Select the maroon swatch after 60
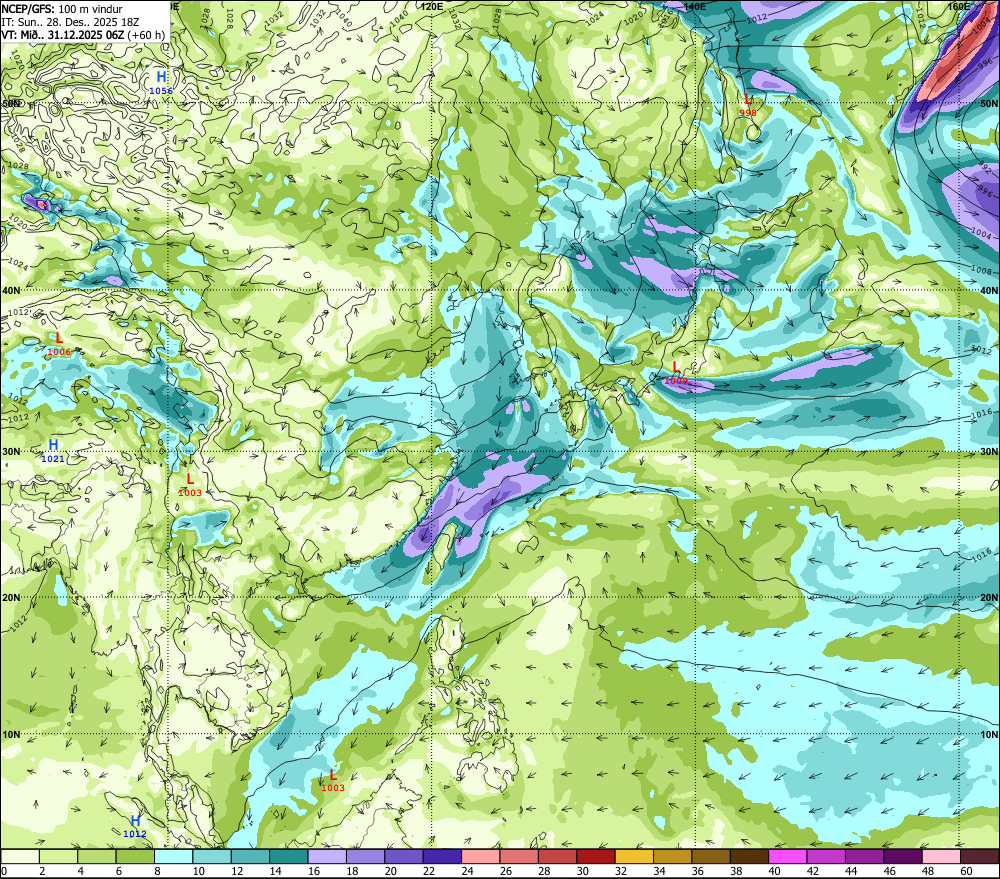1000x879 pixels. [x=979, y=856]
